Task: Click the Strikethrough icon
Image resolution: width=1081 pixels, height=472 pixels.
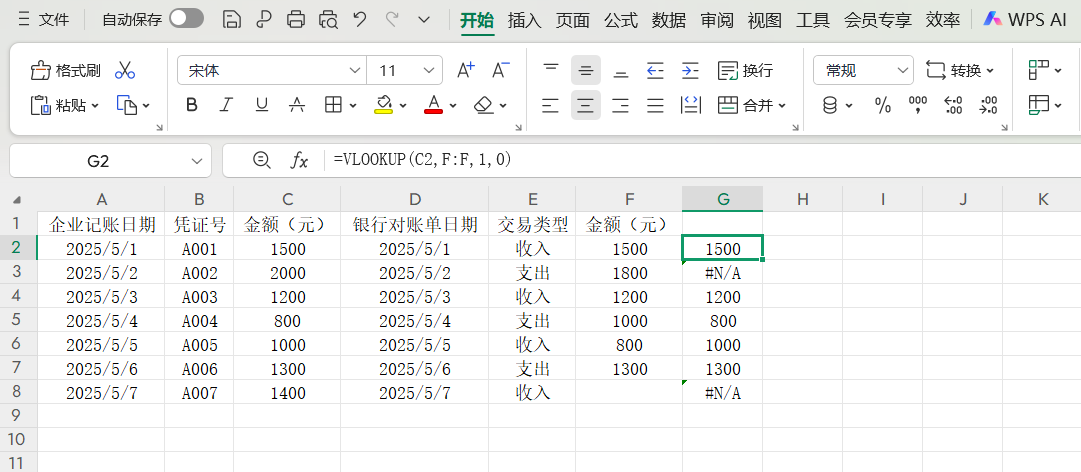Action: coord(297,105)
